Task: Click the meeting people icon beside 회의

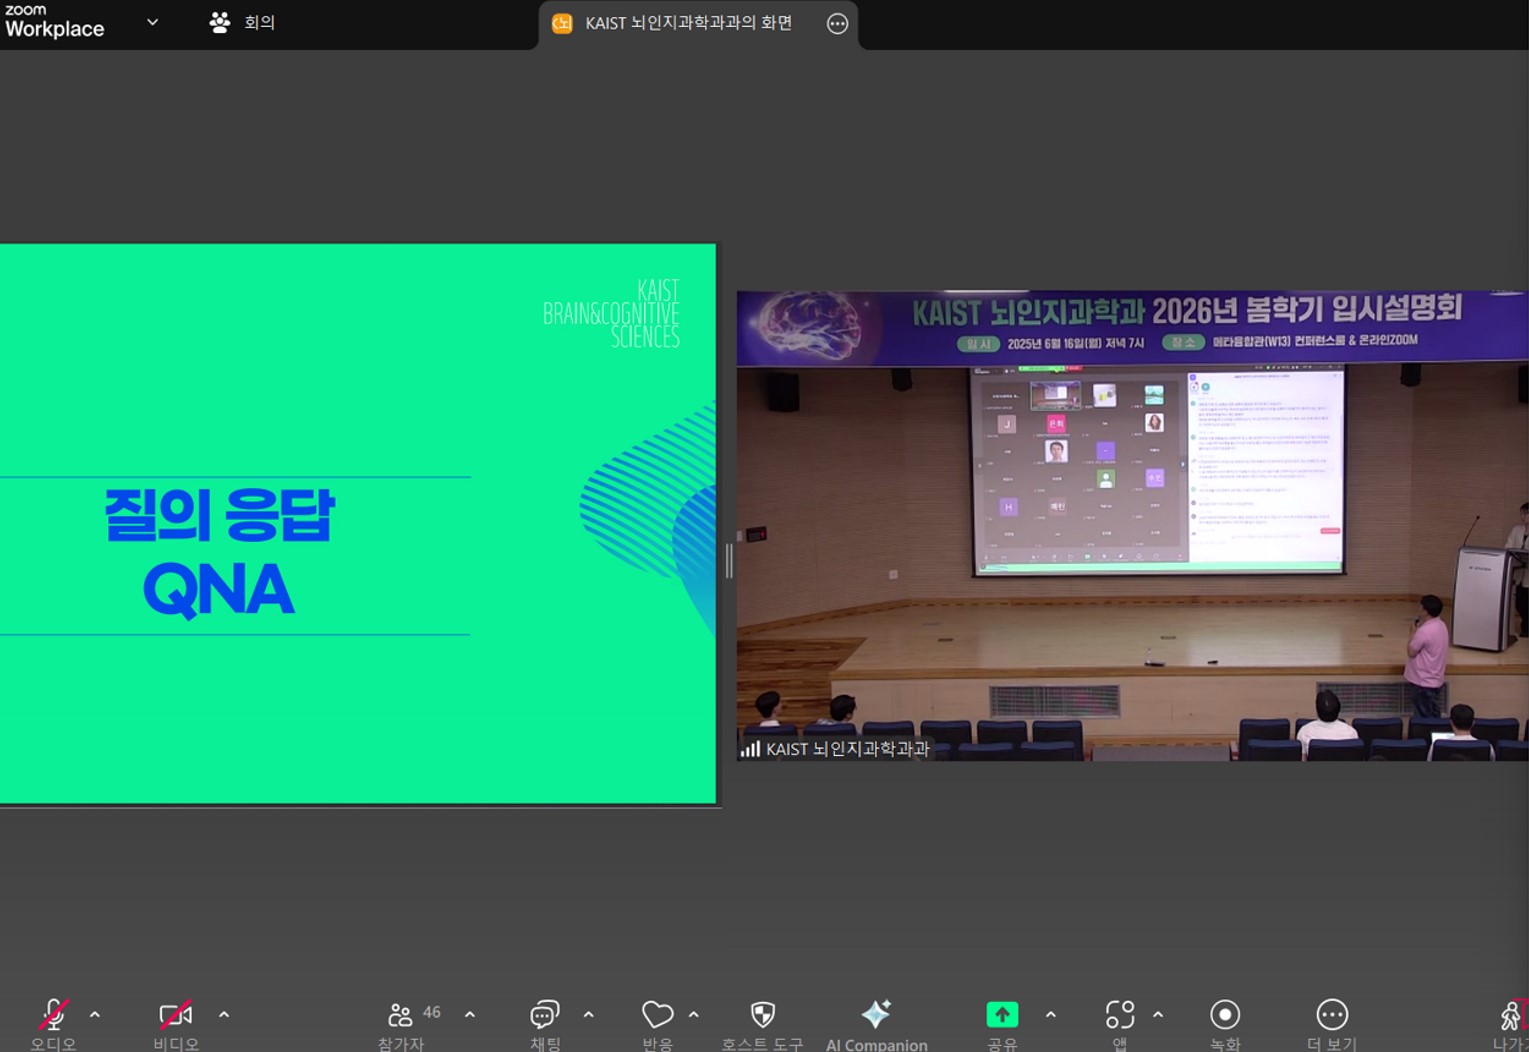Action: point(220,22)
